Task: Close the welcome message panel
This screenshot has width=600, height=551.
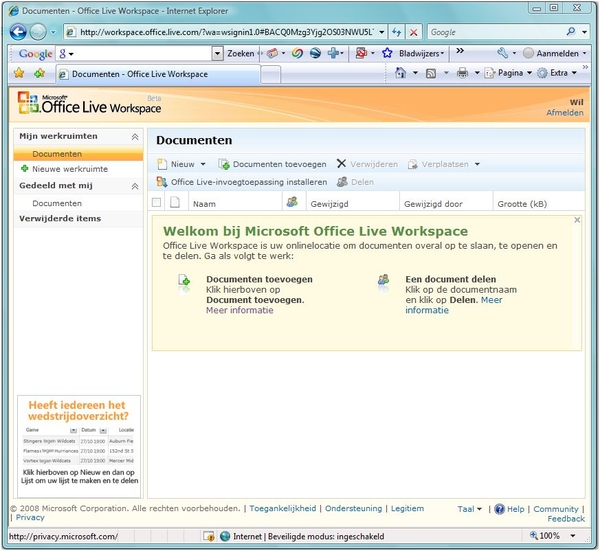Action: 577,220
